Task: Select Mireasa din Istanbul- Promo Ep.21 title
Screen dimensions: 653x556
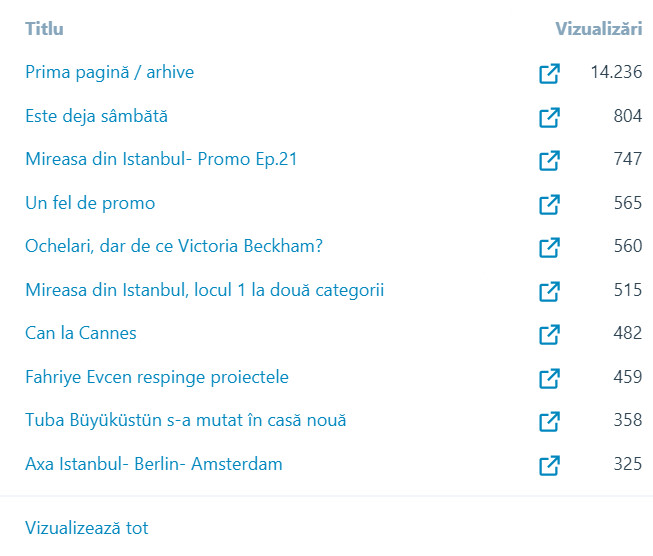Action: point(161,159)
